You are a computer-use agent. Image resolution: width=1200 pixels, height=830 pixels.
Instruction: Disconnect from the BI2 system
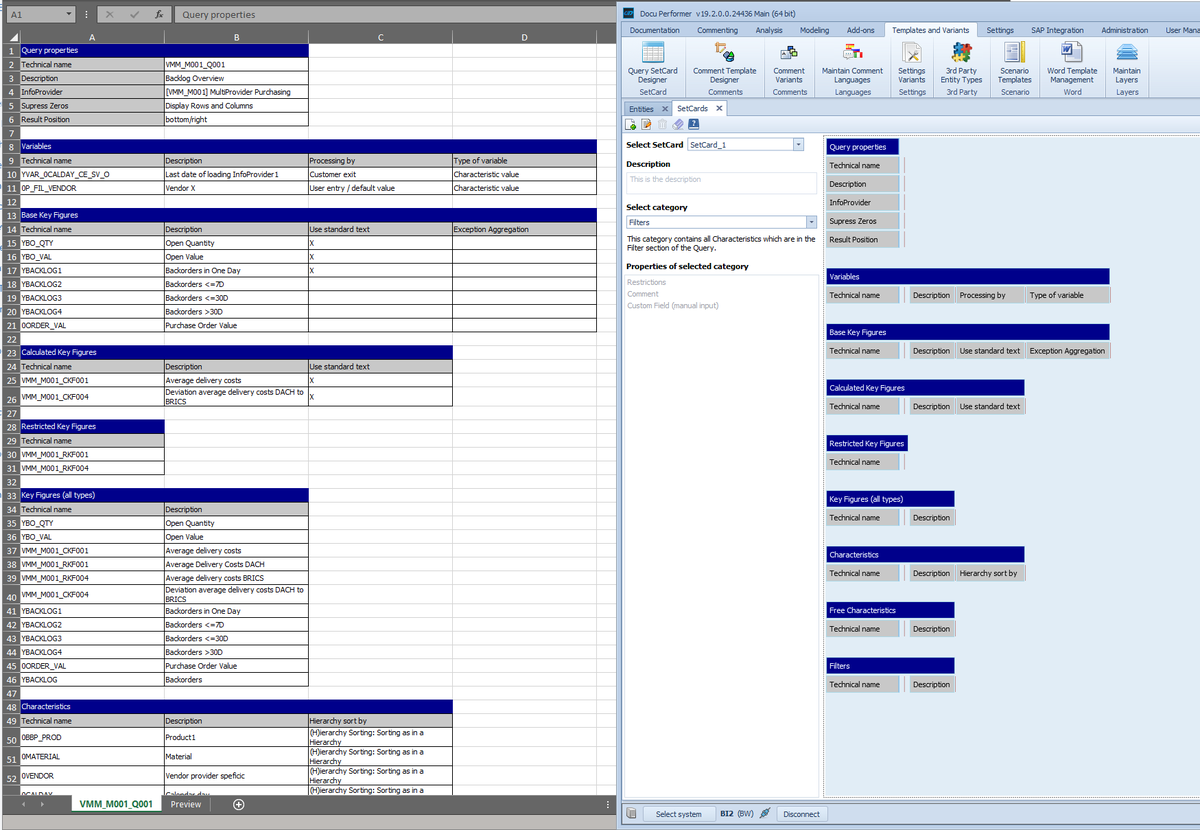[x=801, y=813]
